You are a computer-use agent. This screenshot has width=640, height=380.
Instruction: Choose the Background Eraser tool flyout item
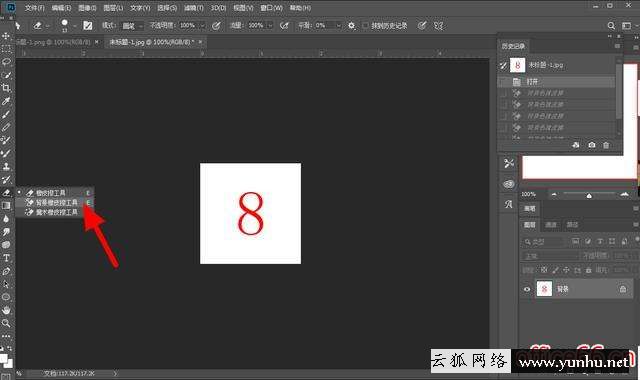[55, 202]
